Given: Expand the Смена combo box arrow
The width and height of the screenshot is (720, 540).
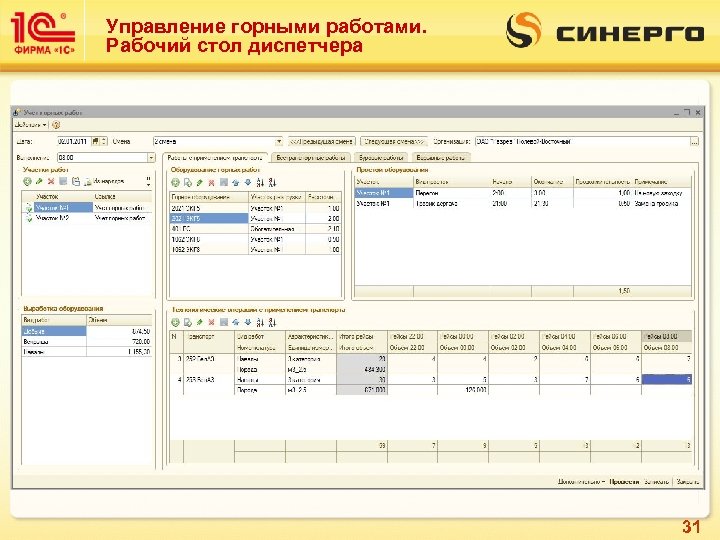Looking at the screenshot, I should 278,141.
